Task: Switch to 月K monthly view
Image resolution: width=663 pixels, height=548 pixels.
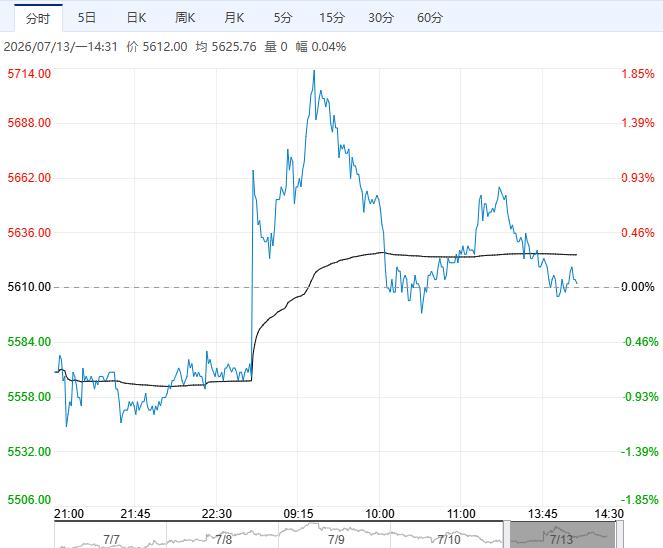Action: point(234,18)
